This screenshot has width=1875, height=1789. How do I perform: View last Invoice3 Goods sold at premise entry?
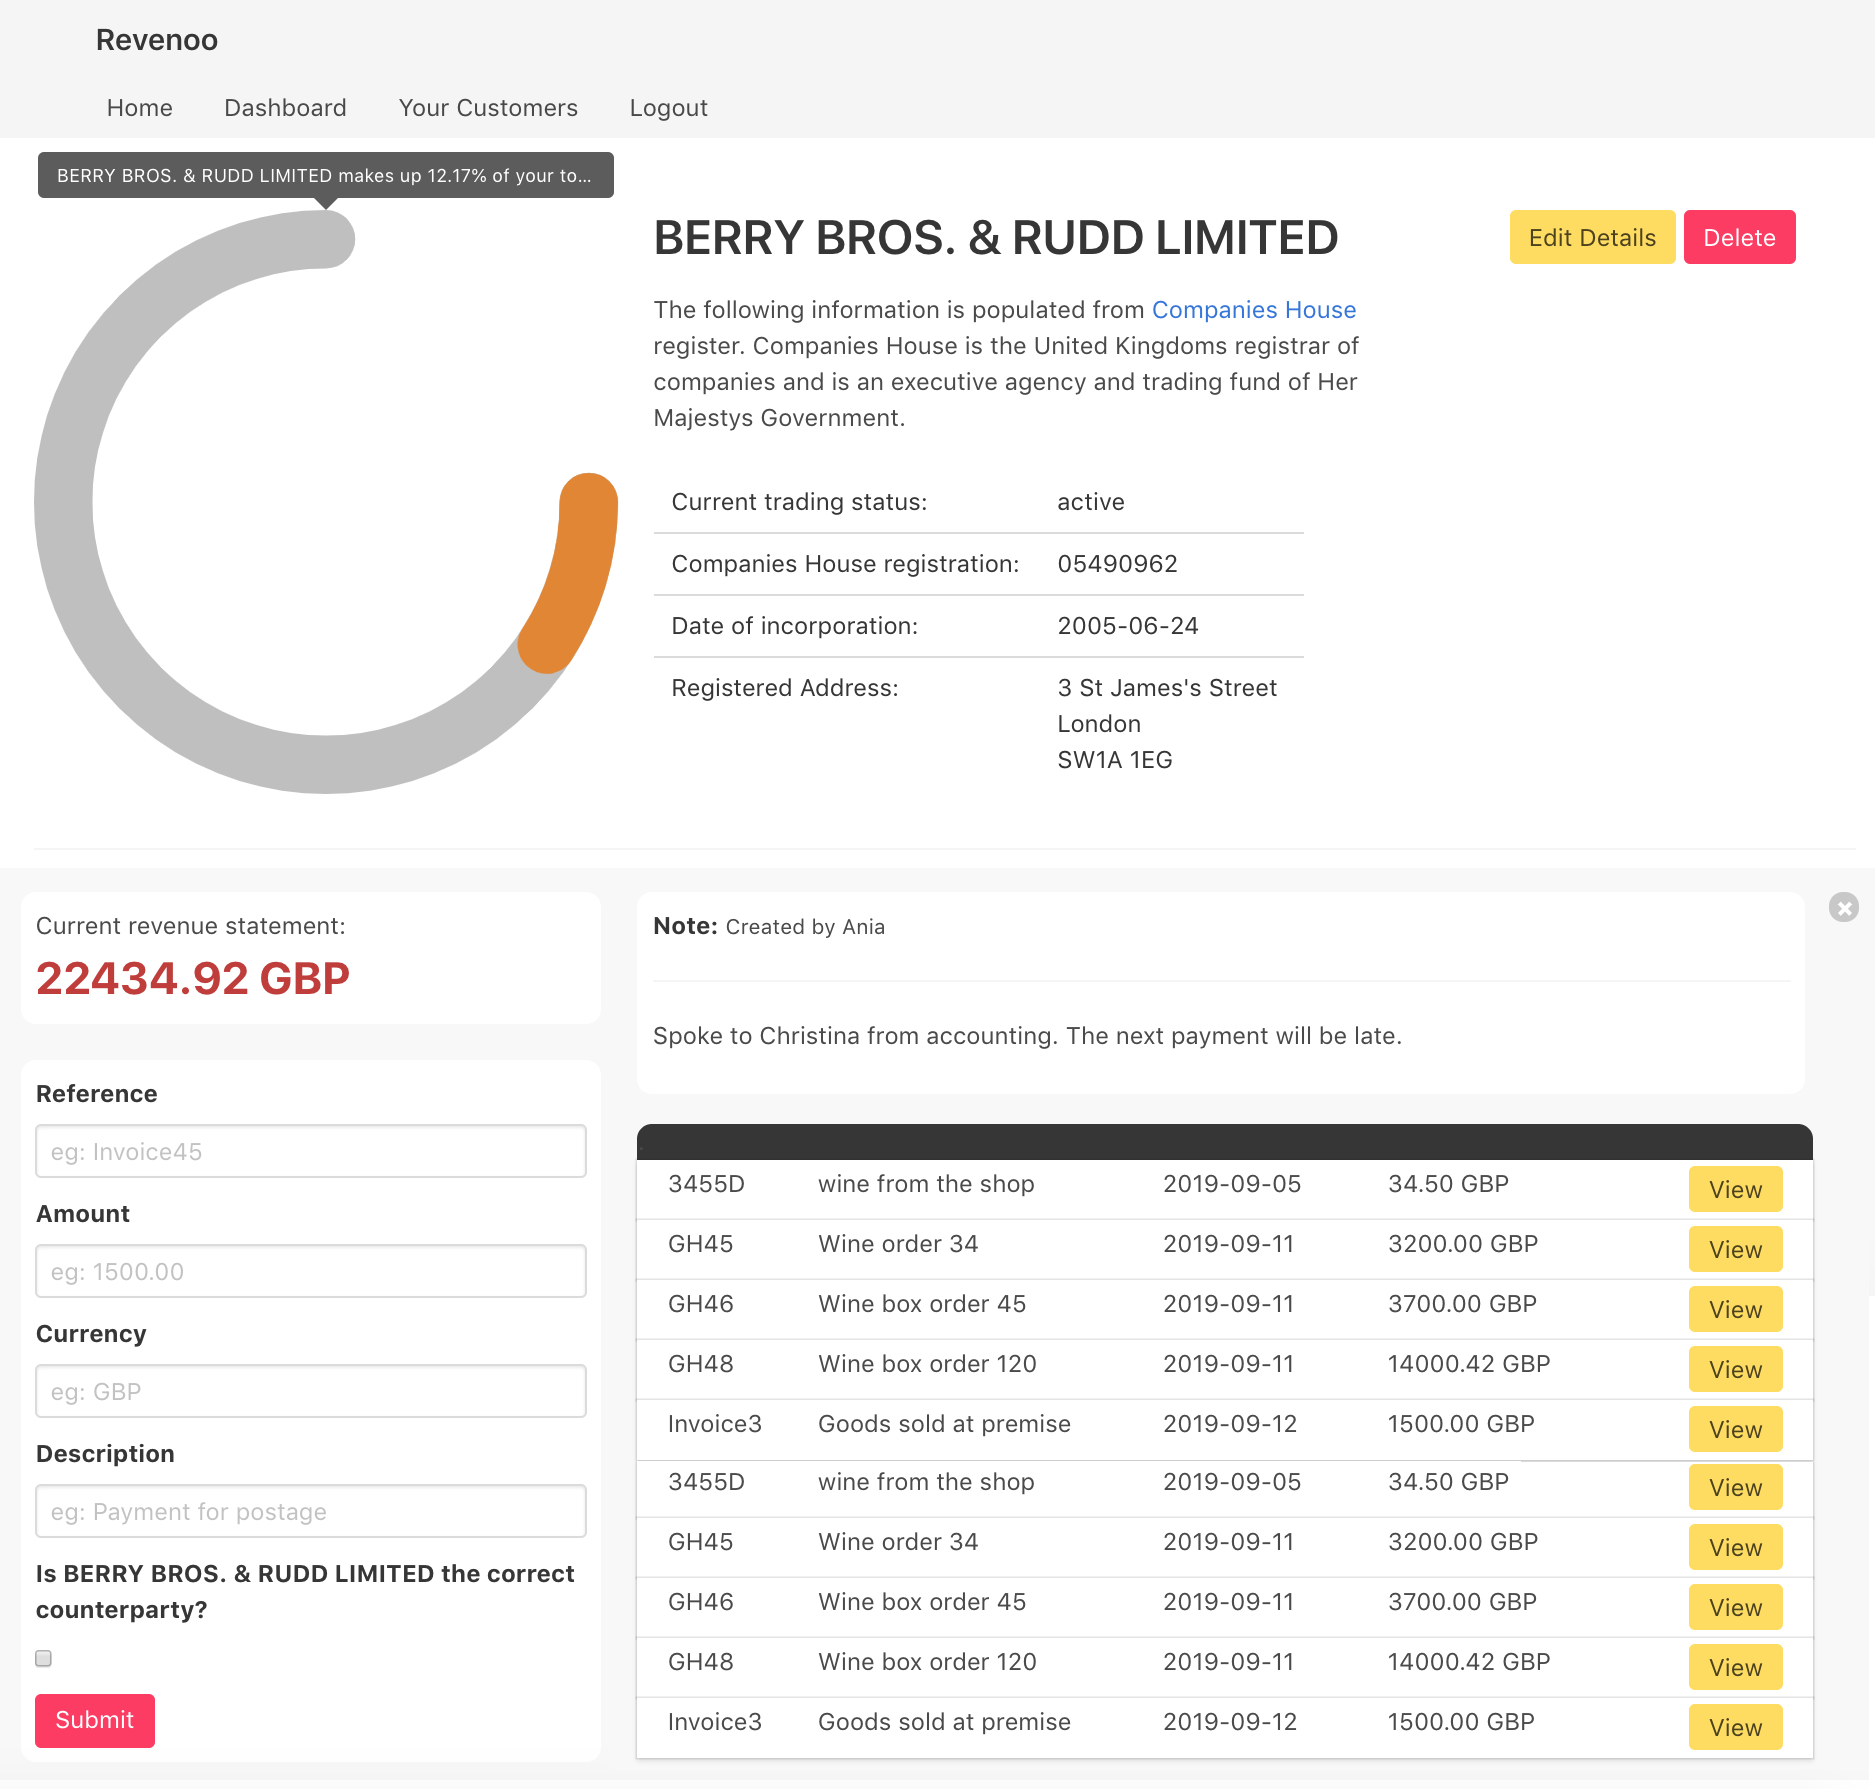coord(1735,1727)
